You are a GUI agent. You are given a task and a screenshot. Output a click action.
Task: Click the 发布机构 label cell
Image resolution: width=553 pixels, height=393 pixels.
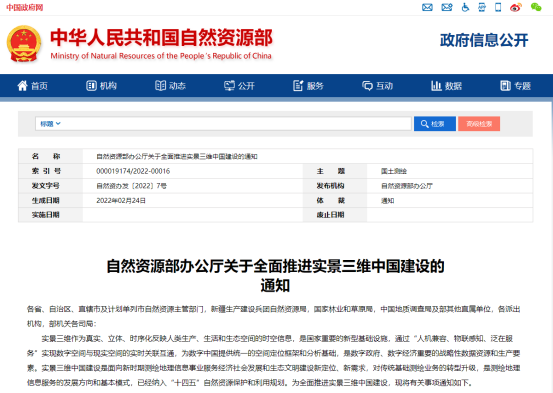(x=335, y=186)
